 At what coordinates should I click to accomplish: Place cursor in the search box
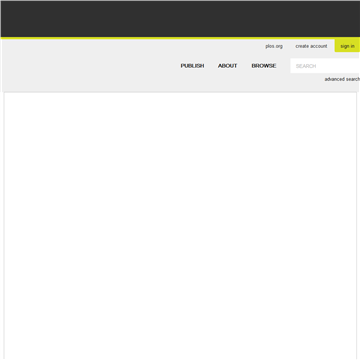tap(325, 66)
